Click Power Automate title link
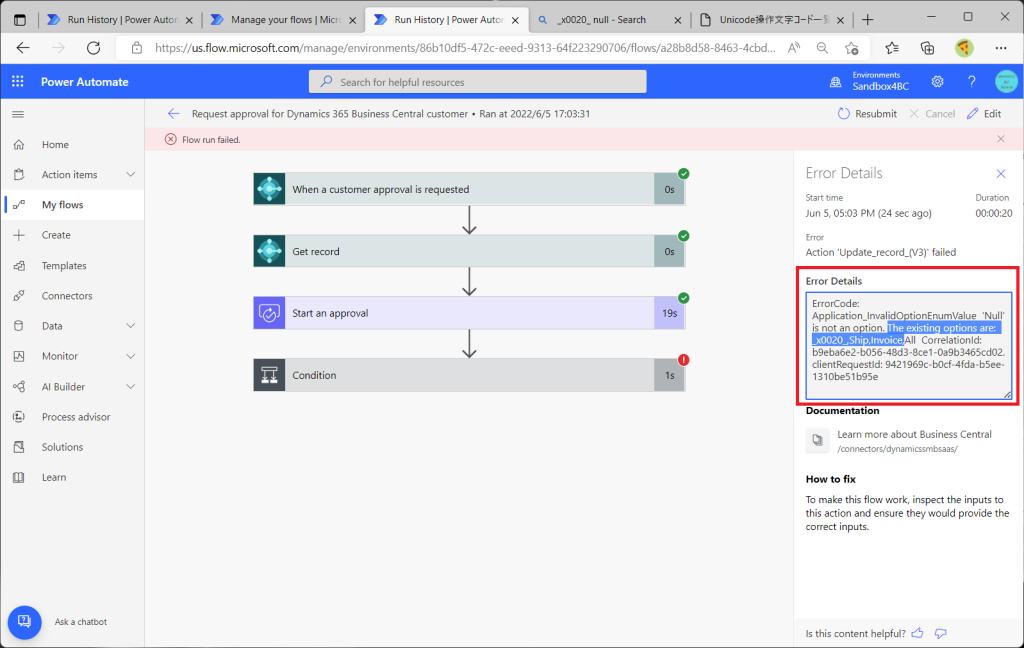The image size is (1024, 648). (x=85, y=82)
